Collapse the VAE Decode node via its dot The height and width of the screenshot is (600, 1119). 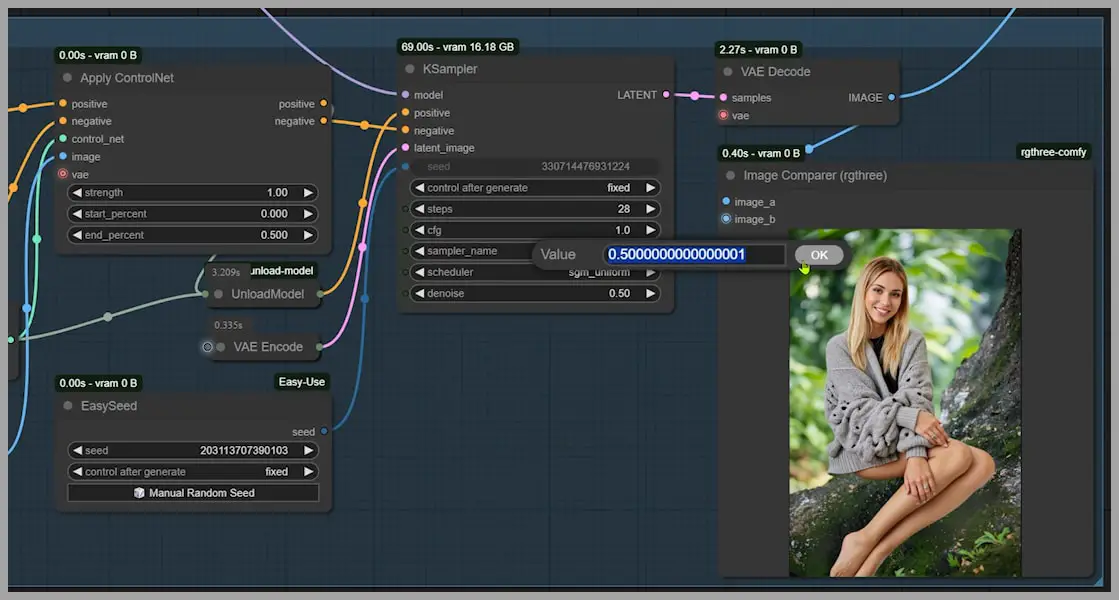click(728, 71)
